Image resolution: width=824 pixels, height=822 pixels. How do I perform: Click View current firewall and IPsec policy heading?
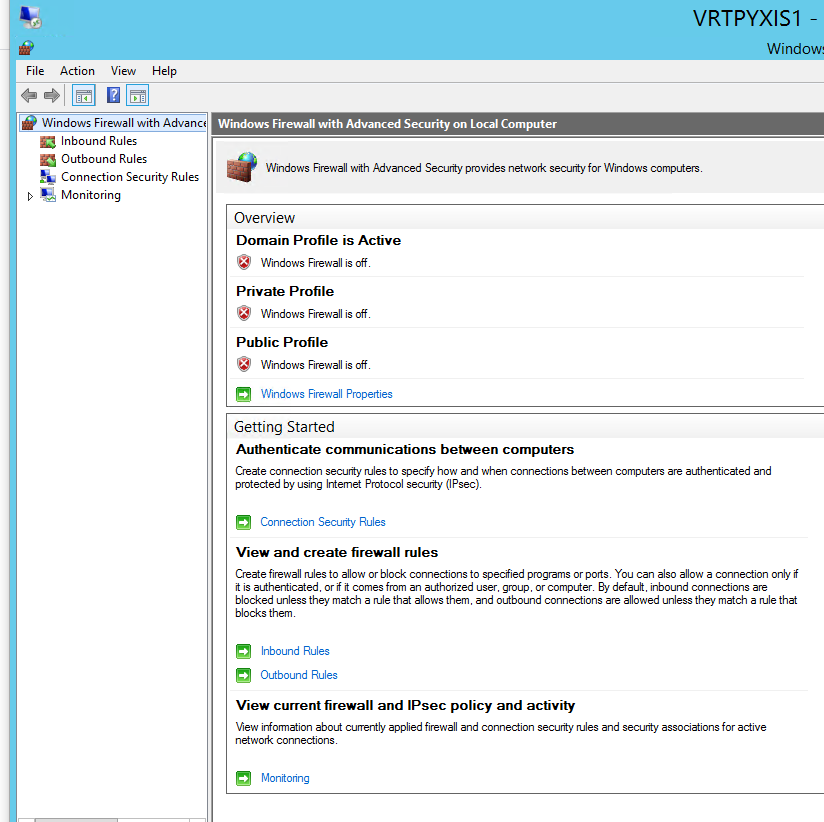[405, 705]
